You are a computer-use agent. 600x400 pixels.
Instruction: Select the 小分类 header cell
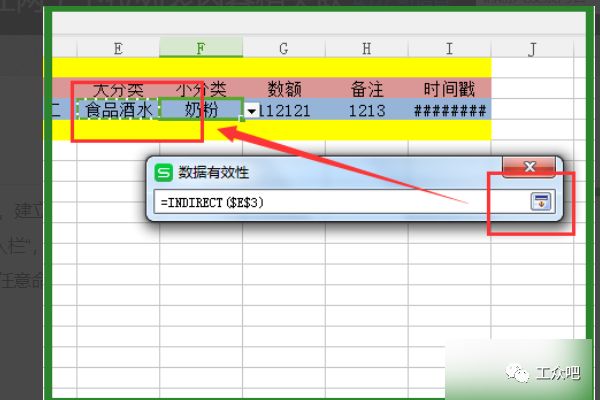click(200, 89)
